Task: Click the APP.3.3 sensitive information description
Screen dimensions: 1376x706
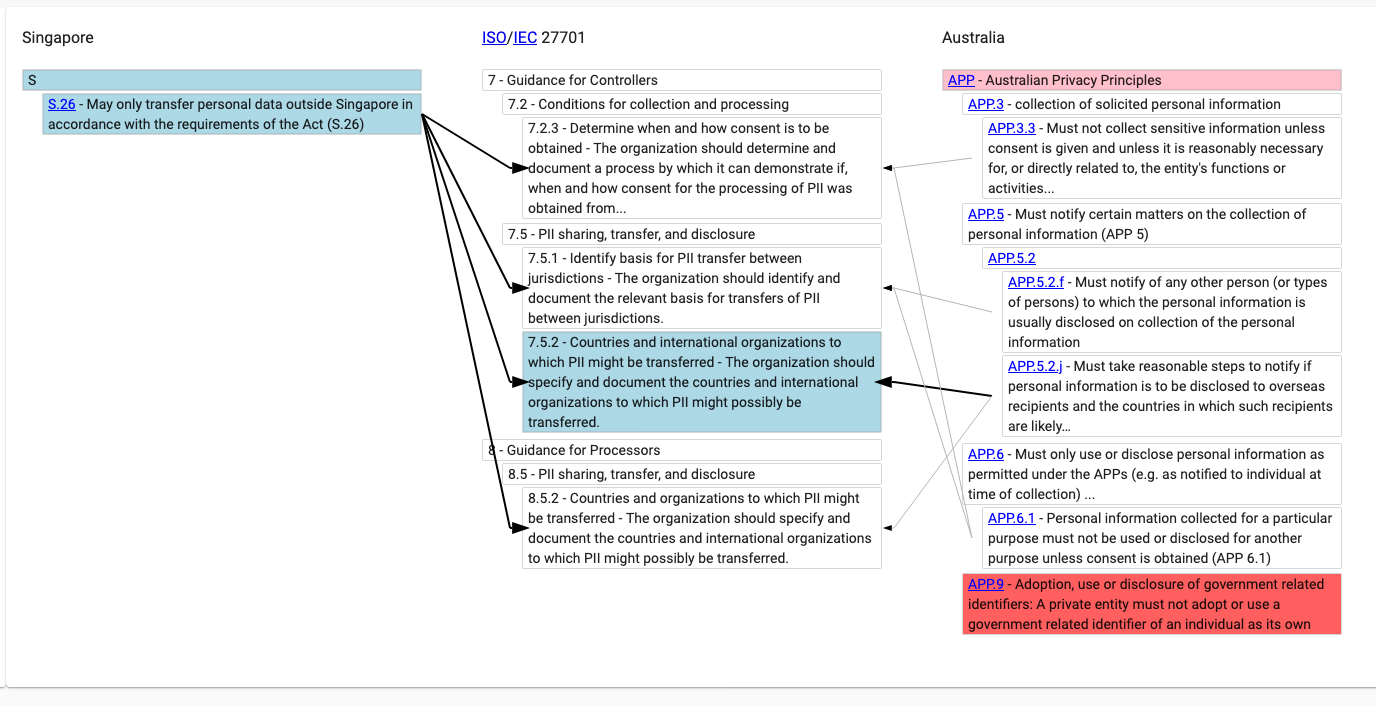Action: (1156, 158)
